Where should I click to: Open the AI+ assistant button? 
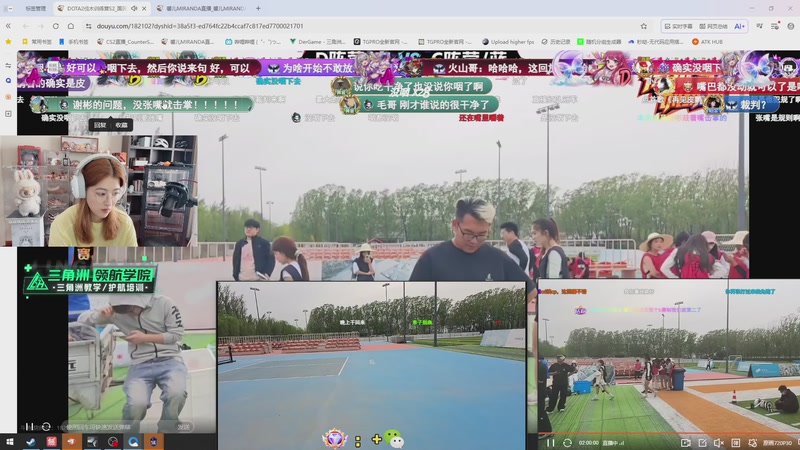pos(739,26)
